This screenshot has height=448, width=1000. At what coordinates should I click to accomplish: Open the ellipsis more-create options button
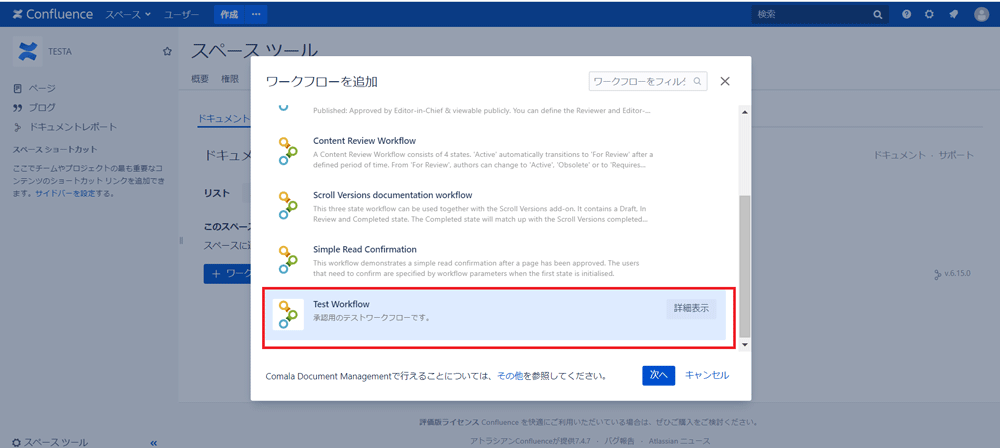(256, 14)
